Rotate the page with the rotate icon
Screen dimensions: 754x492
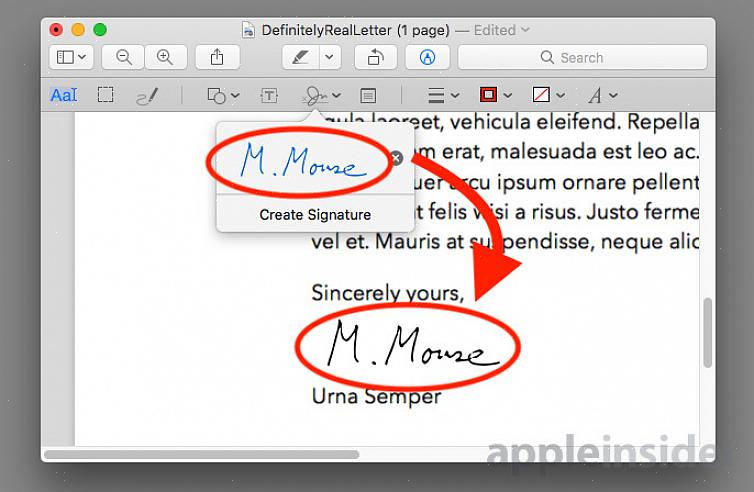tap(376, 58)
